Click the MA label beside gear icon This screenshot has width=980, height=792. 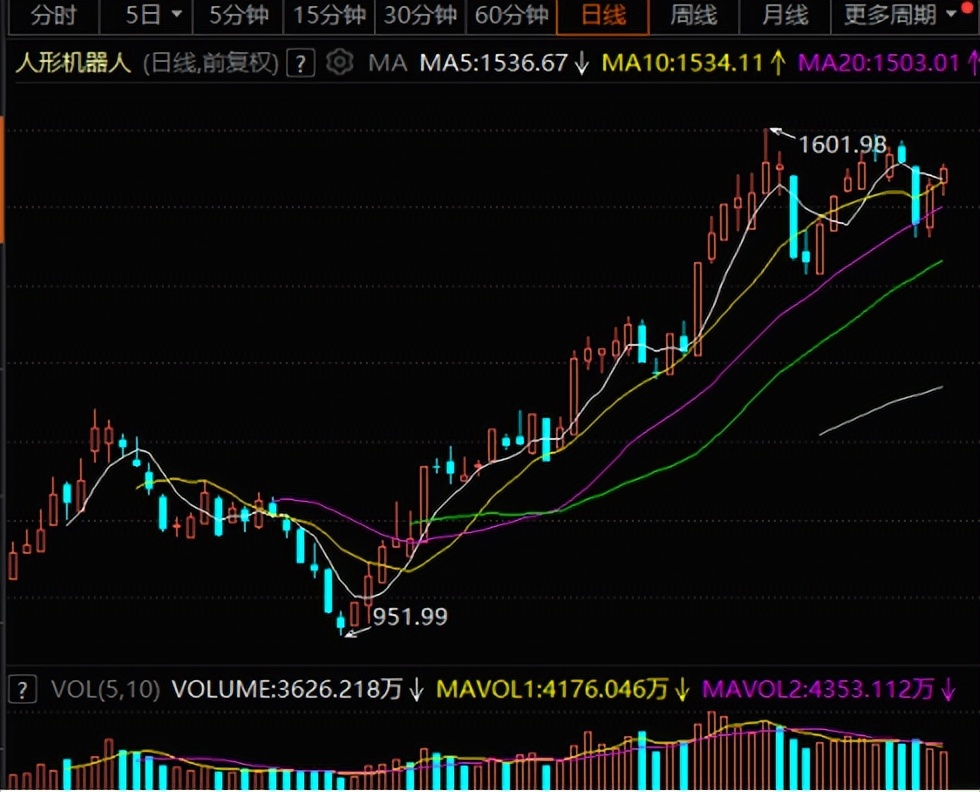[388, 63]
